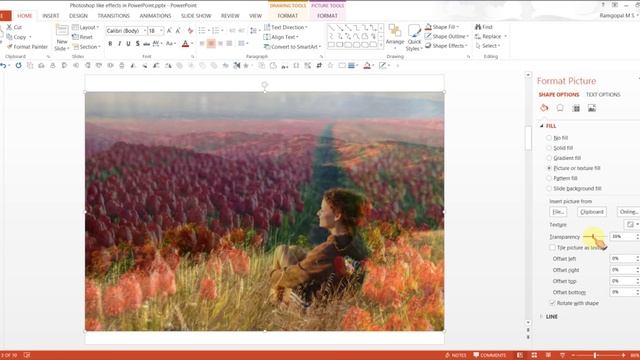Select the No fill radio option
Image resolution: width=640 pixels, height=360 pixels.
click(549, 138)
